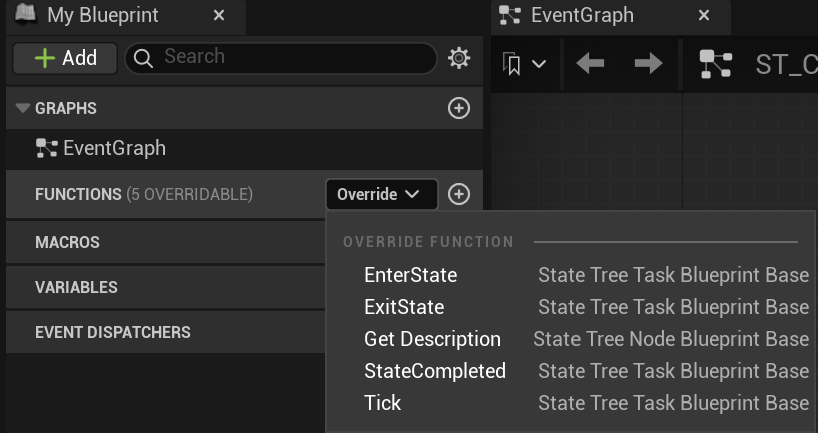This screenshot has width=818, height=433.
Task: Expand the Macros section header
Action: 67,242
